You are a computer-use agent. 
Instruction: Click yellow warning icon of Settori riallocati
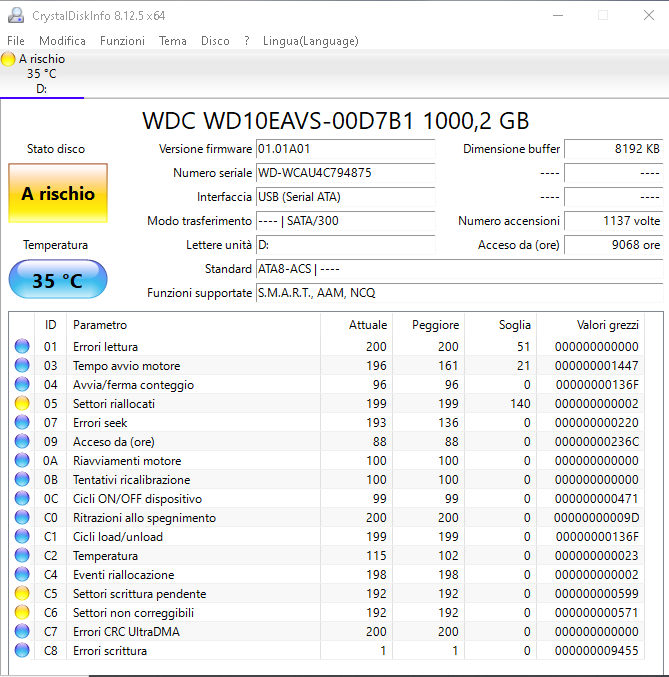22,403
